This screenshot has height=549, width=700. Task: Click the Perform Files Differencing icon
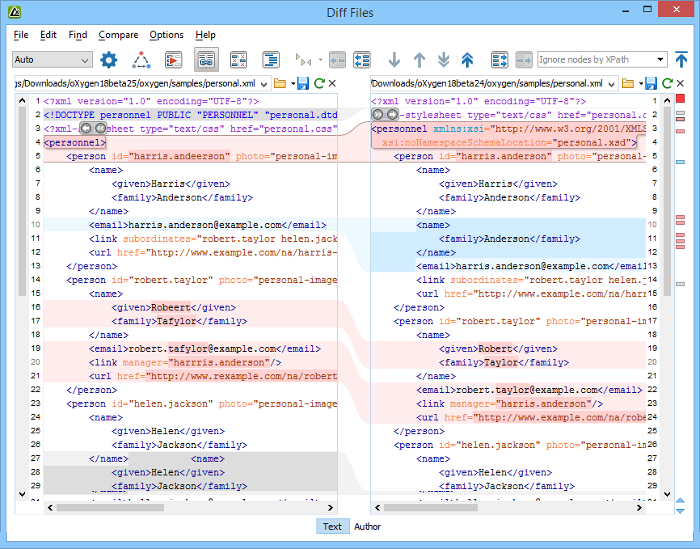coord(172,60)
